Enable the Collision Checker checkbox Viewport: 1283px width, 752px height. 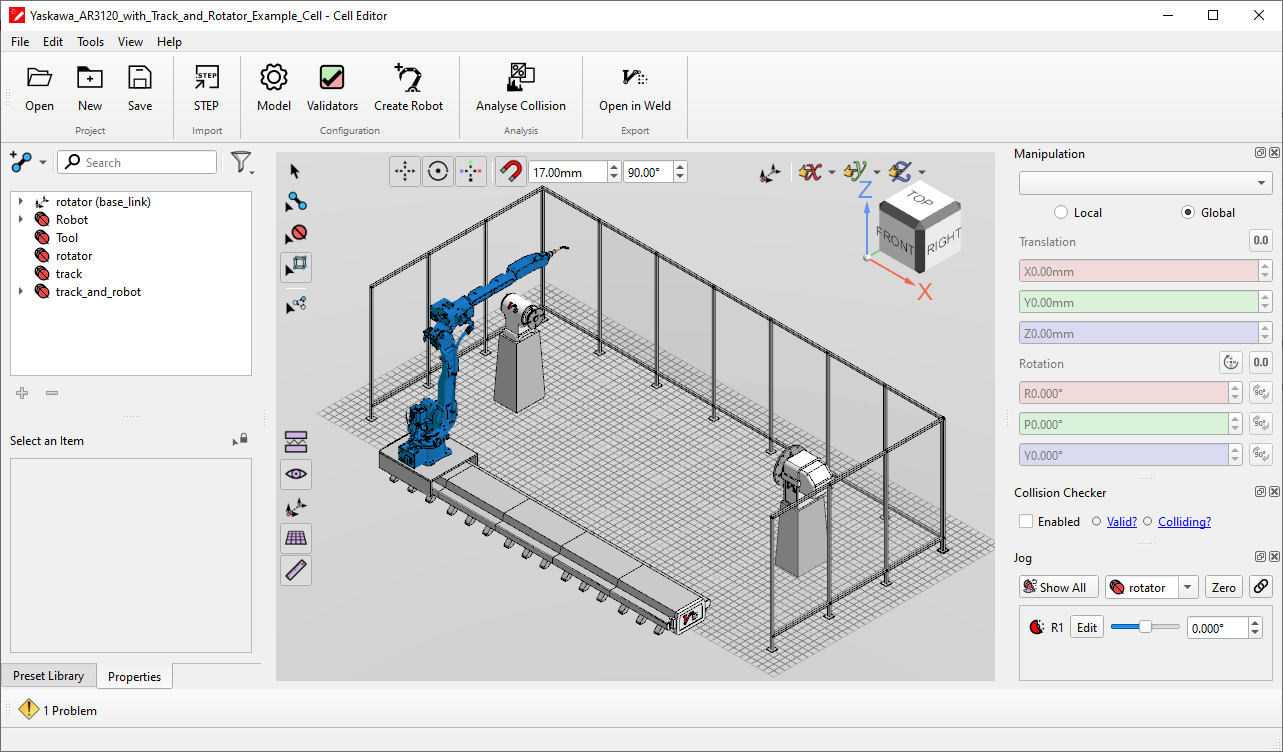click(x=1026, y=521)
